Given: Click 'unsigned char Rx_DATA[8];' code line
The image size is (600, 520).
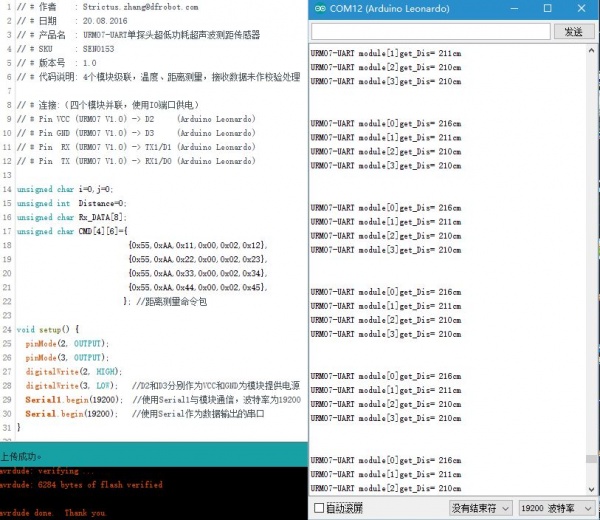Looking at the screenshot, I should [71, 217].
